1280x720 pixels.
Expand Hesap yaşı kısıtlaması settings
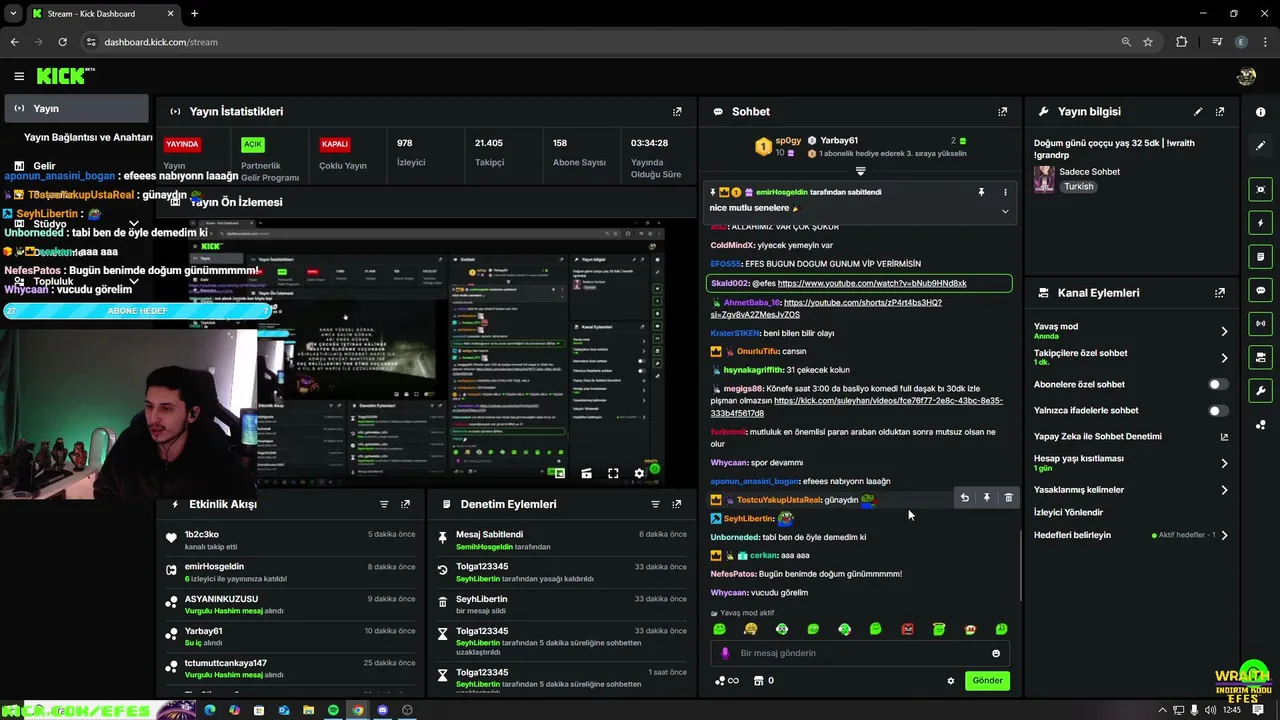click(1224, 463)
